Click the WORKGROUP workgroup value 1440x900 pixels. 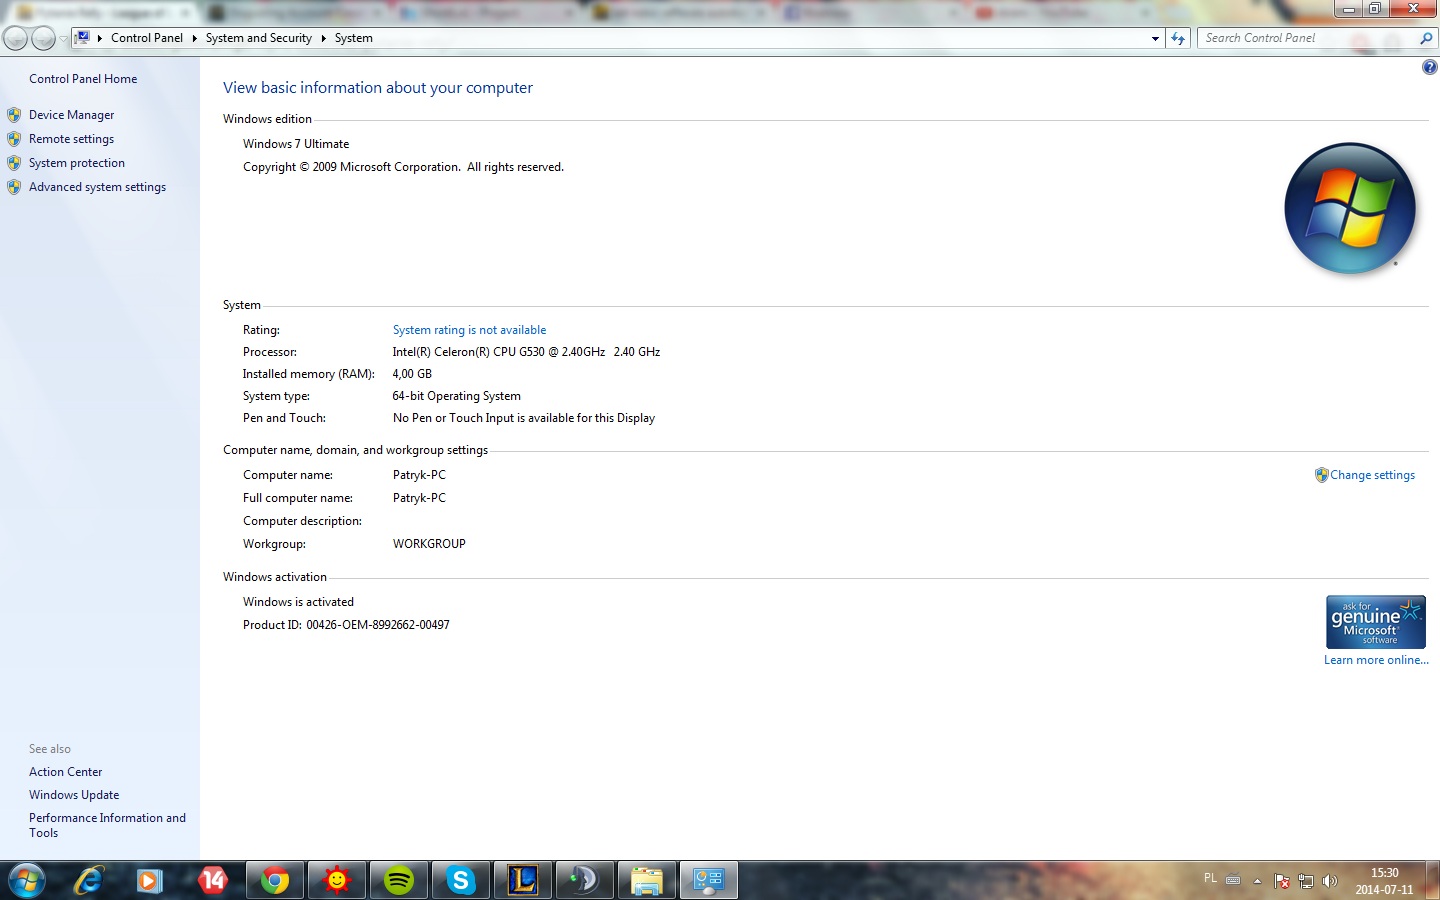click(x=429, y=544)
